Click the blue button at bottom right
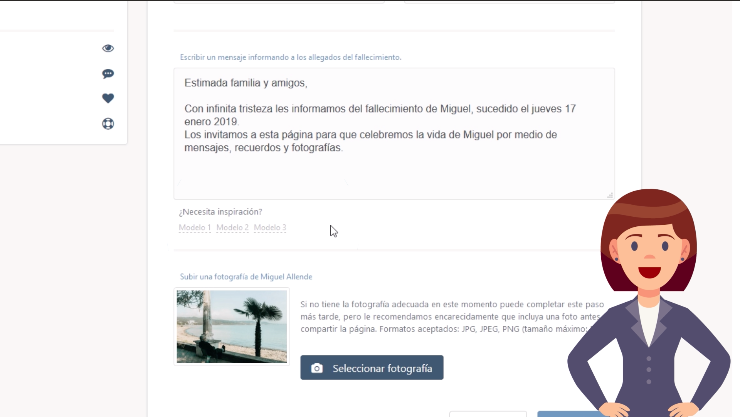 570,413
